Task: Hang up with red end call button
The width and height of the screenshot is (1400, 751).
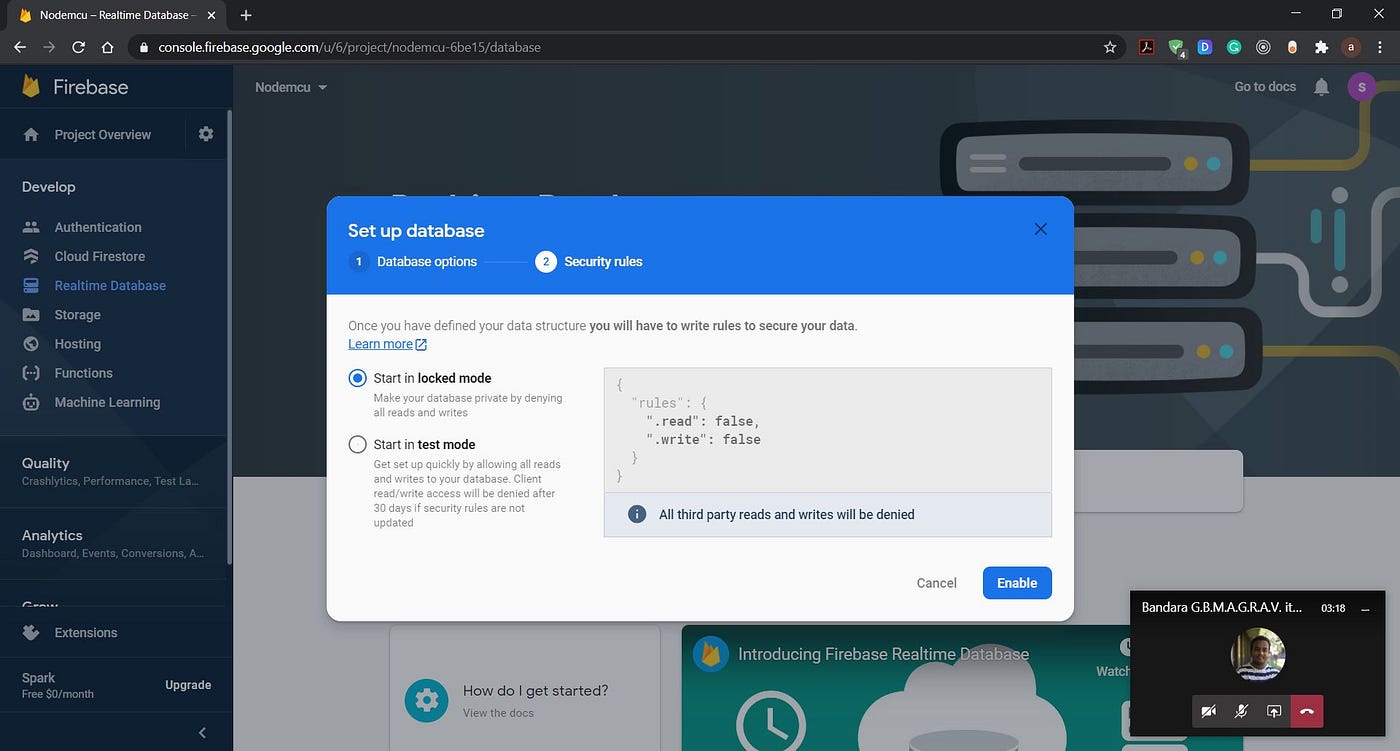Action: point(1307,711)
